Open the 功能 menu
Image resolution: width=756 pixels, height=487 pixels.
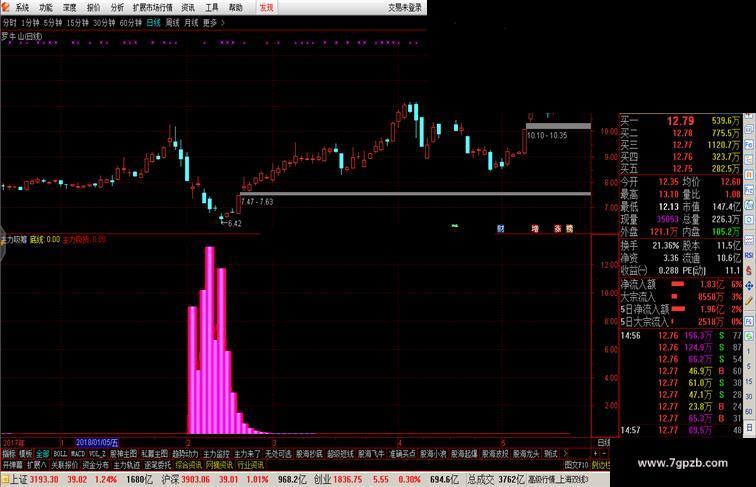pyautogui.click(x=46, y=8)
